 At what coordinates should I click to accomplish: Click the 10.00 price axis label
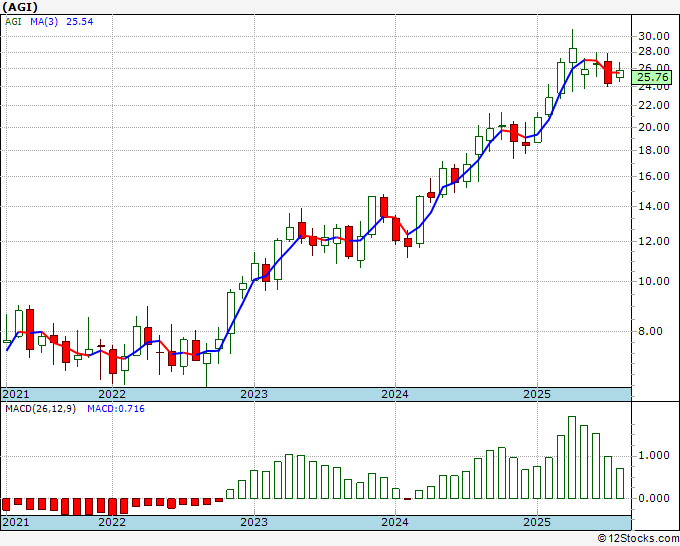click(653, 281)
